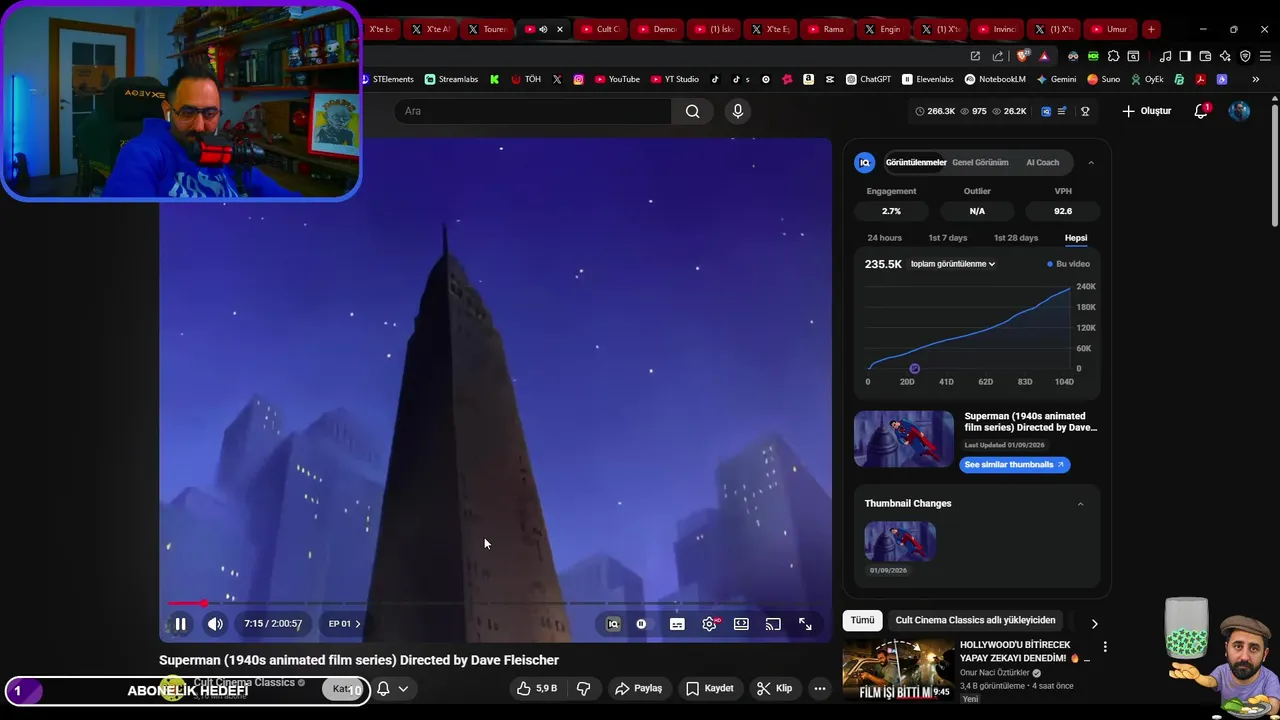The width and height of the screenshot is (1280, 720).
Task: Open the YT Studio bookmark
Action: pyautogui.click(x=675, y=79)
